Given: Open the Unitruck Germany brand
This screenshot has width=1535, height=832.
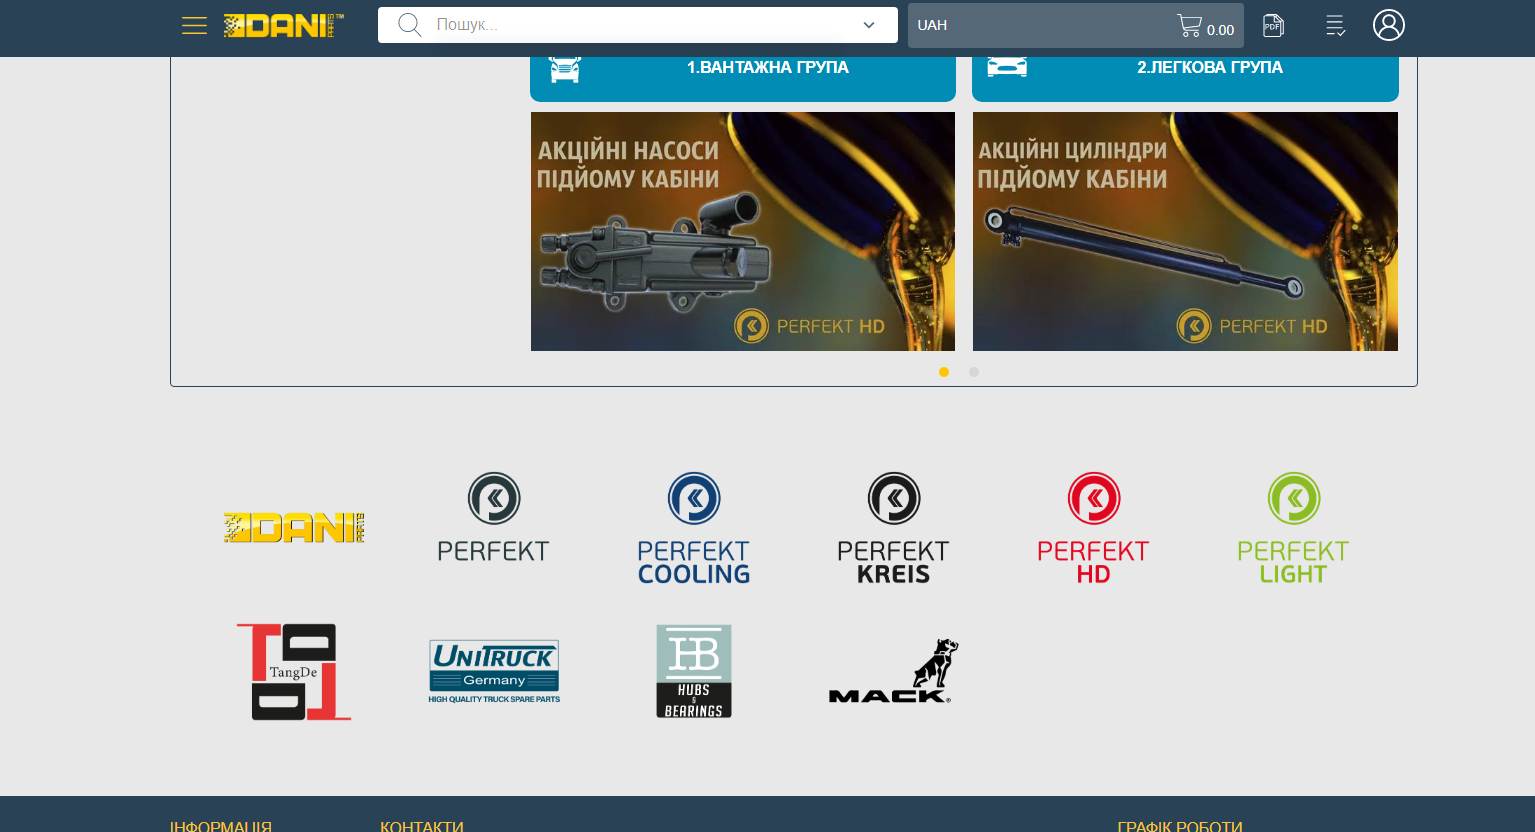Looking at the screenshot, I should coord(494,672).
